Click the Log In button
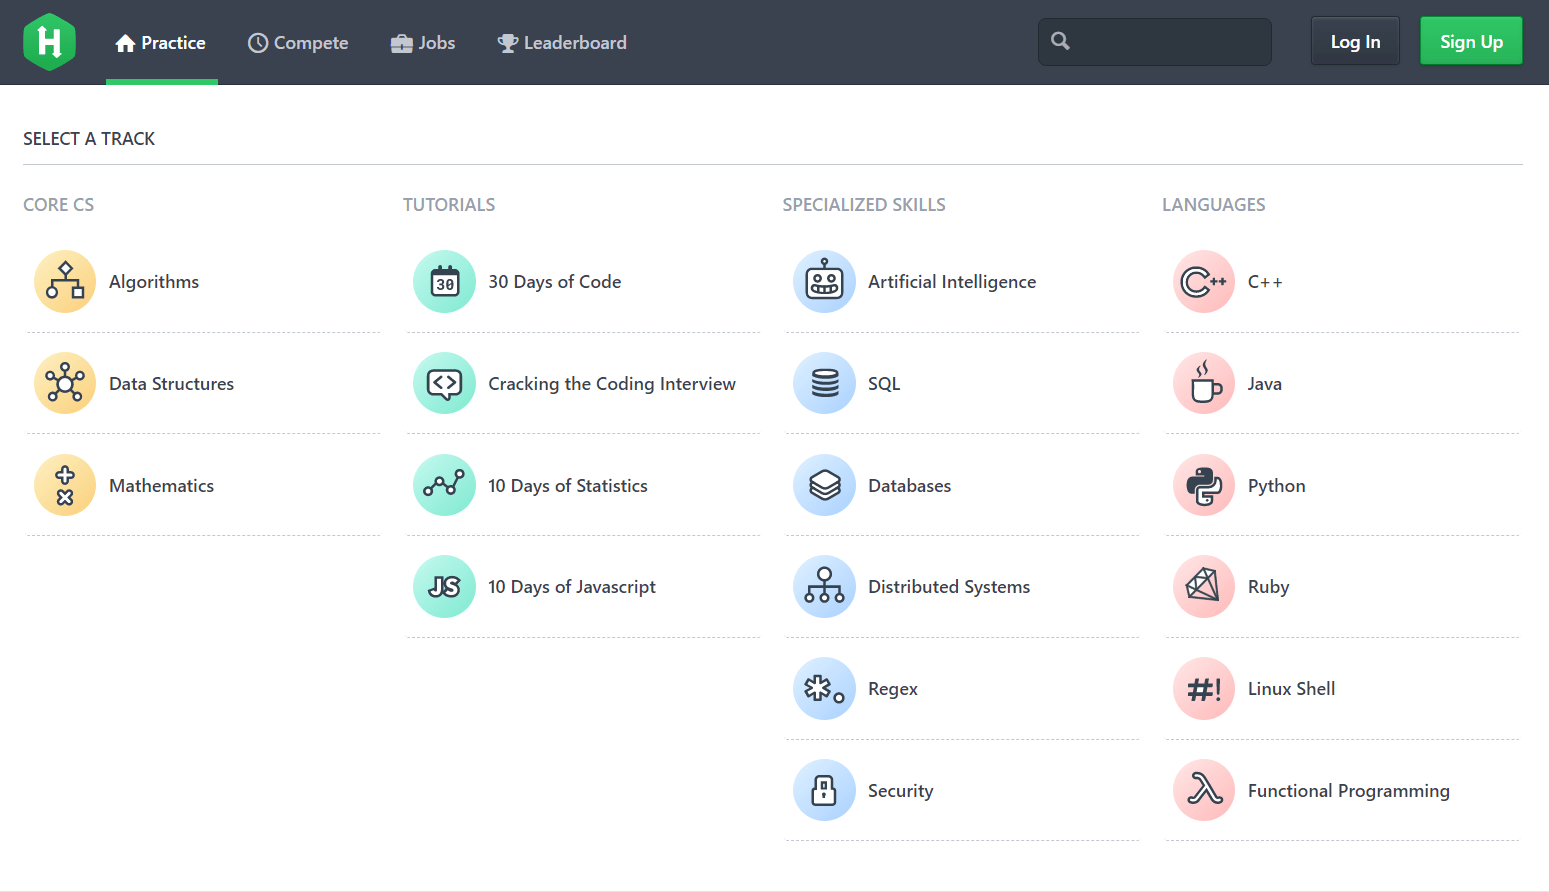This screenshot has height=892, width=1549. [1355, 41]
